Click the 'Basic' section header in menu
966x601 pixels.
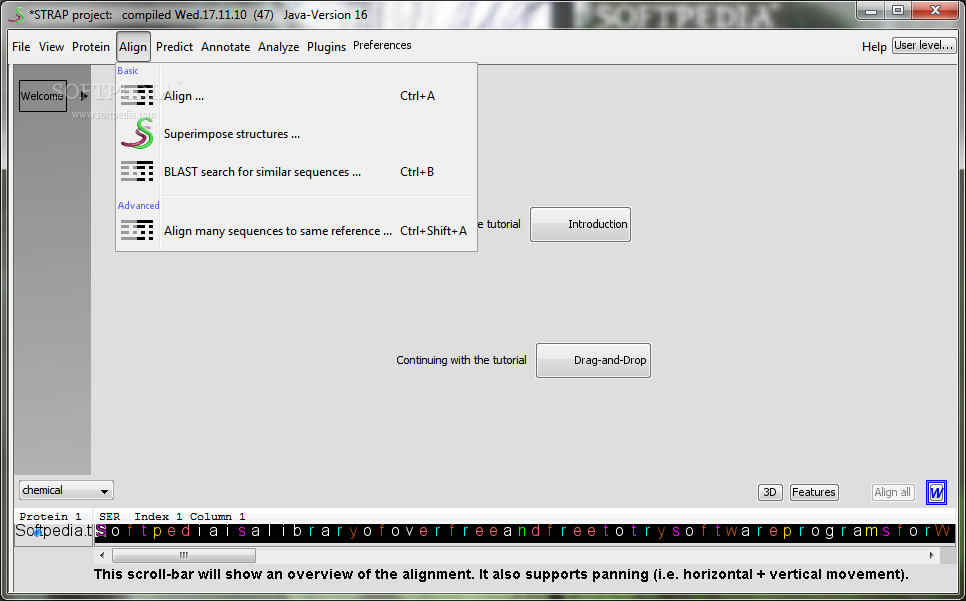tap(128, 71)
